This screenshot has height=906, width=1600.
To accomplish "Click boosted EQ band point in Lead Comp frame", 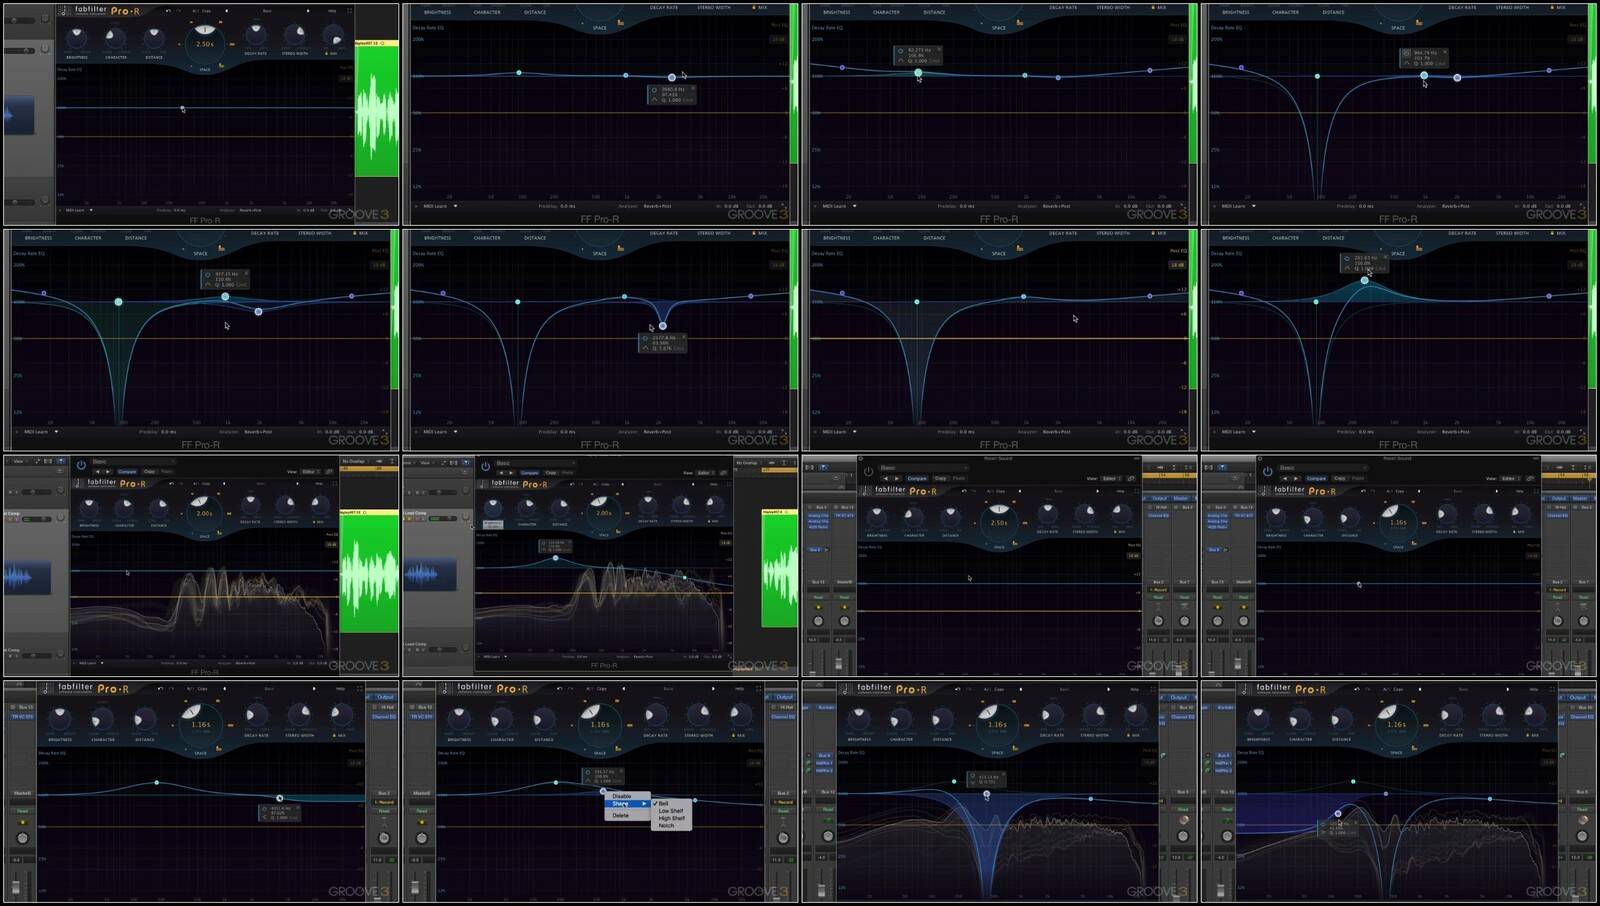I will tap(555, 558).
